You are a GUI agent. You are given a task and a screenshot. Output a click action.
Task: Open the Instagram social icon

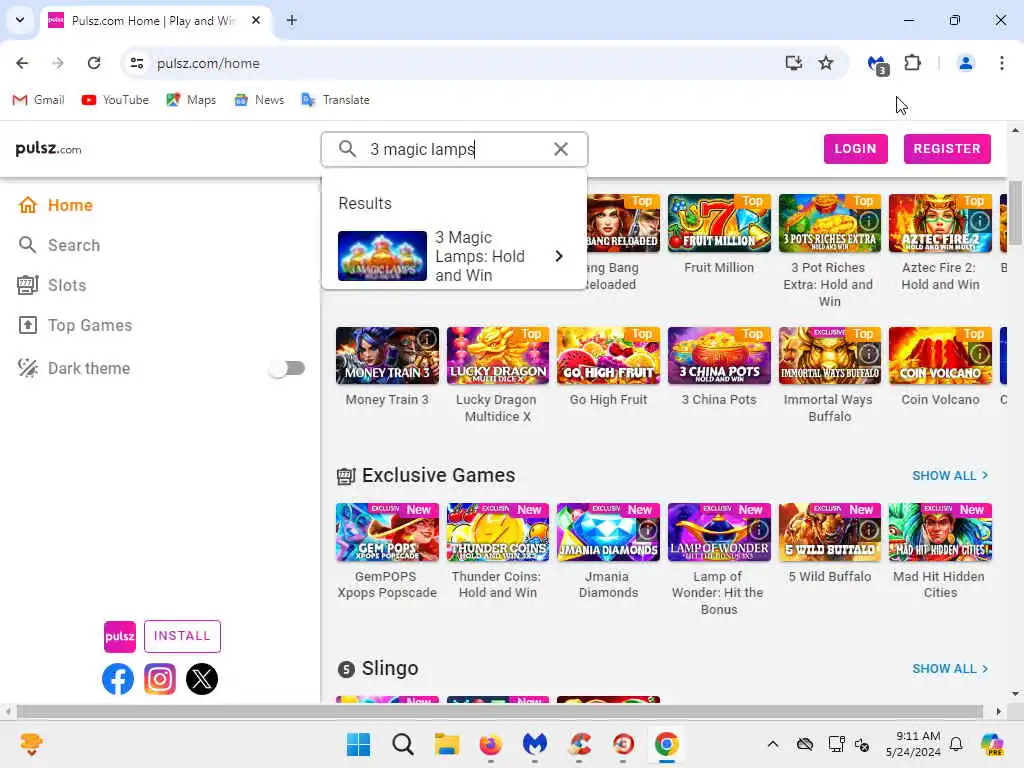(x=160, y=679)
